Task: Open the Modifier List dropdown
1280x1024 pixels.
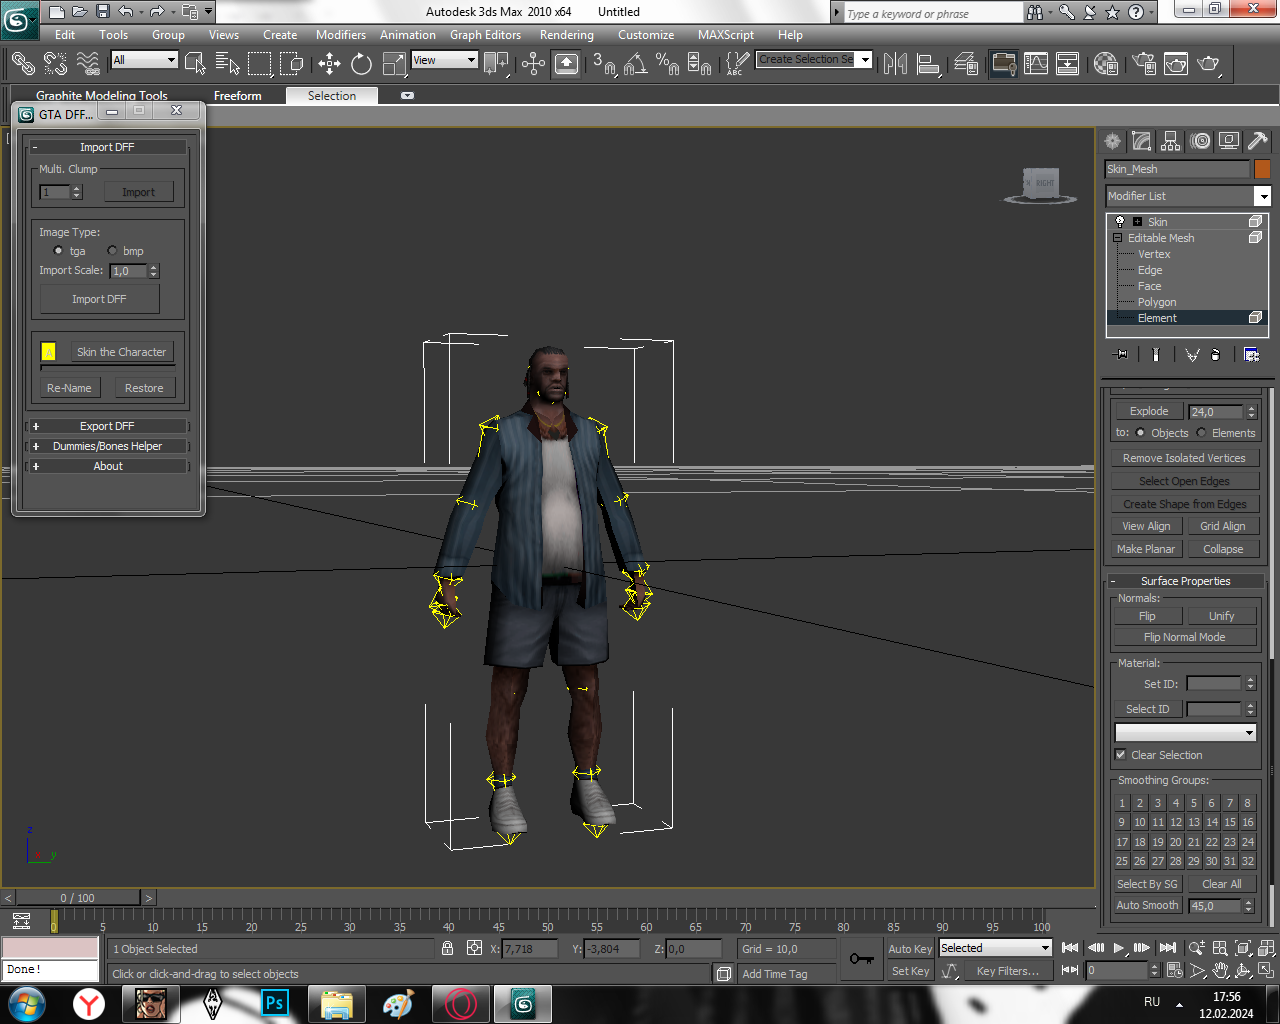Action: 1262,197
